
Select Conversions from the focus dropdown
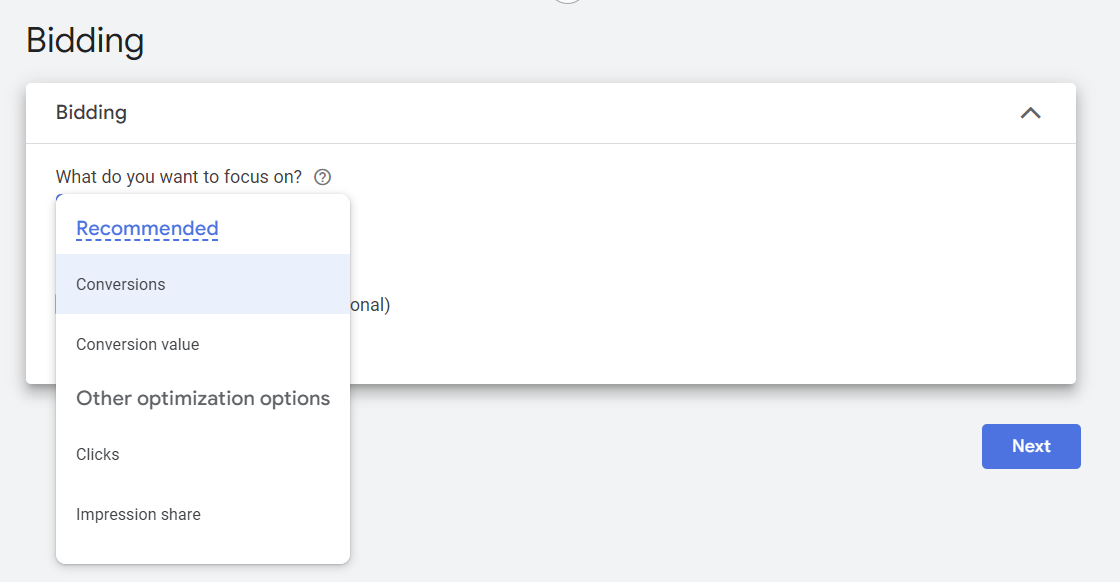click(x=121, y=284)
